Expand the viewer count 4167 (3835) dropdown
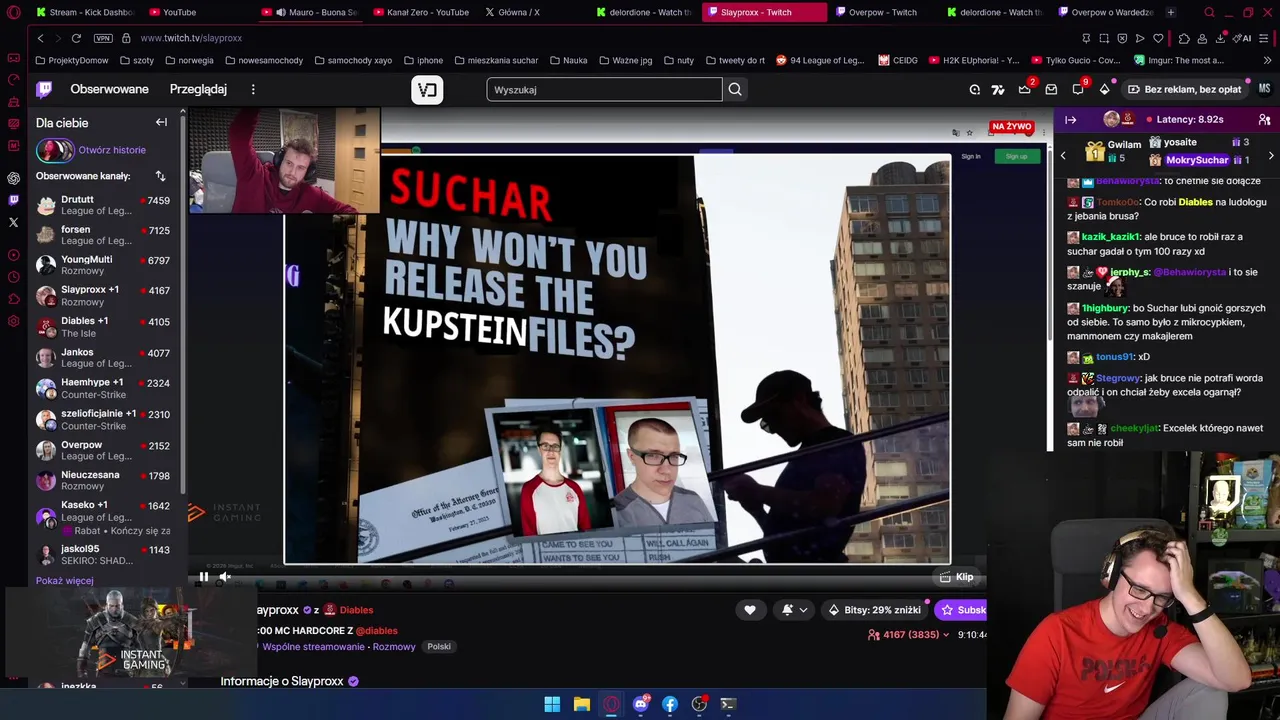The height and width of the screenshot is (720, 1280). point(909,635)
